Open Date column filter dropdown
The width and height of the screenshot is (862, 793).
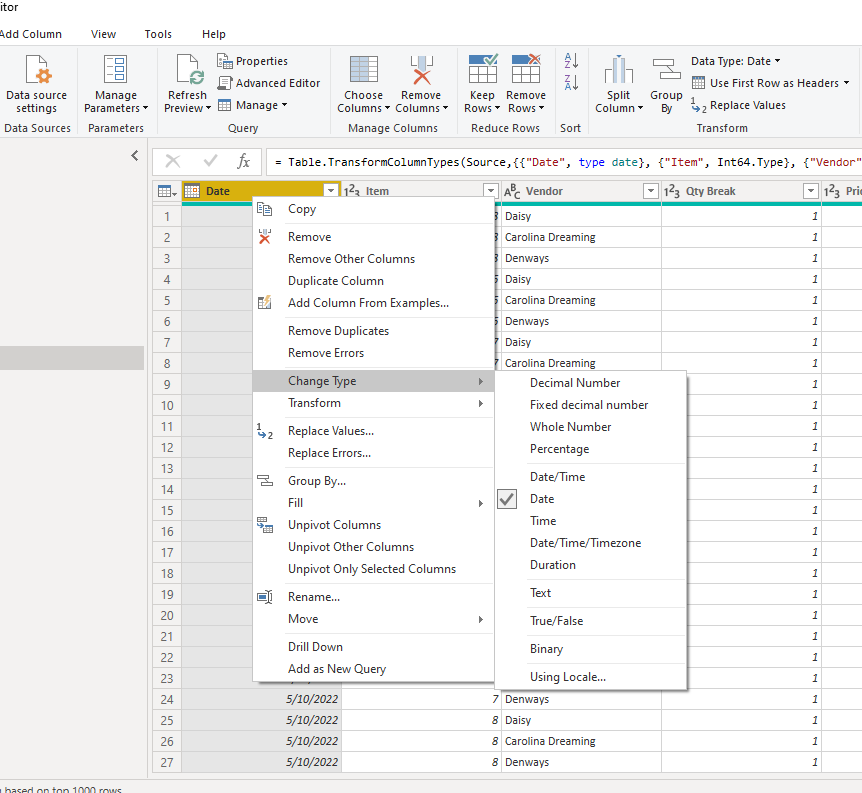click(x=330, y=191)
